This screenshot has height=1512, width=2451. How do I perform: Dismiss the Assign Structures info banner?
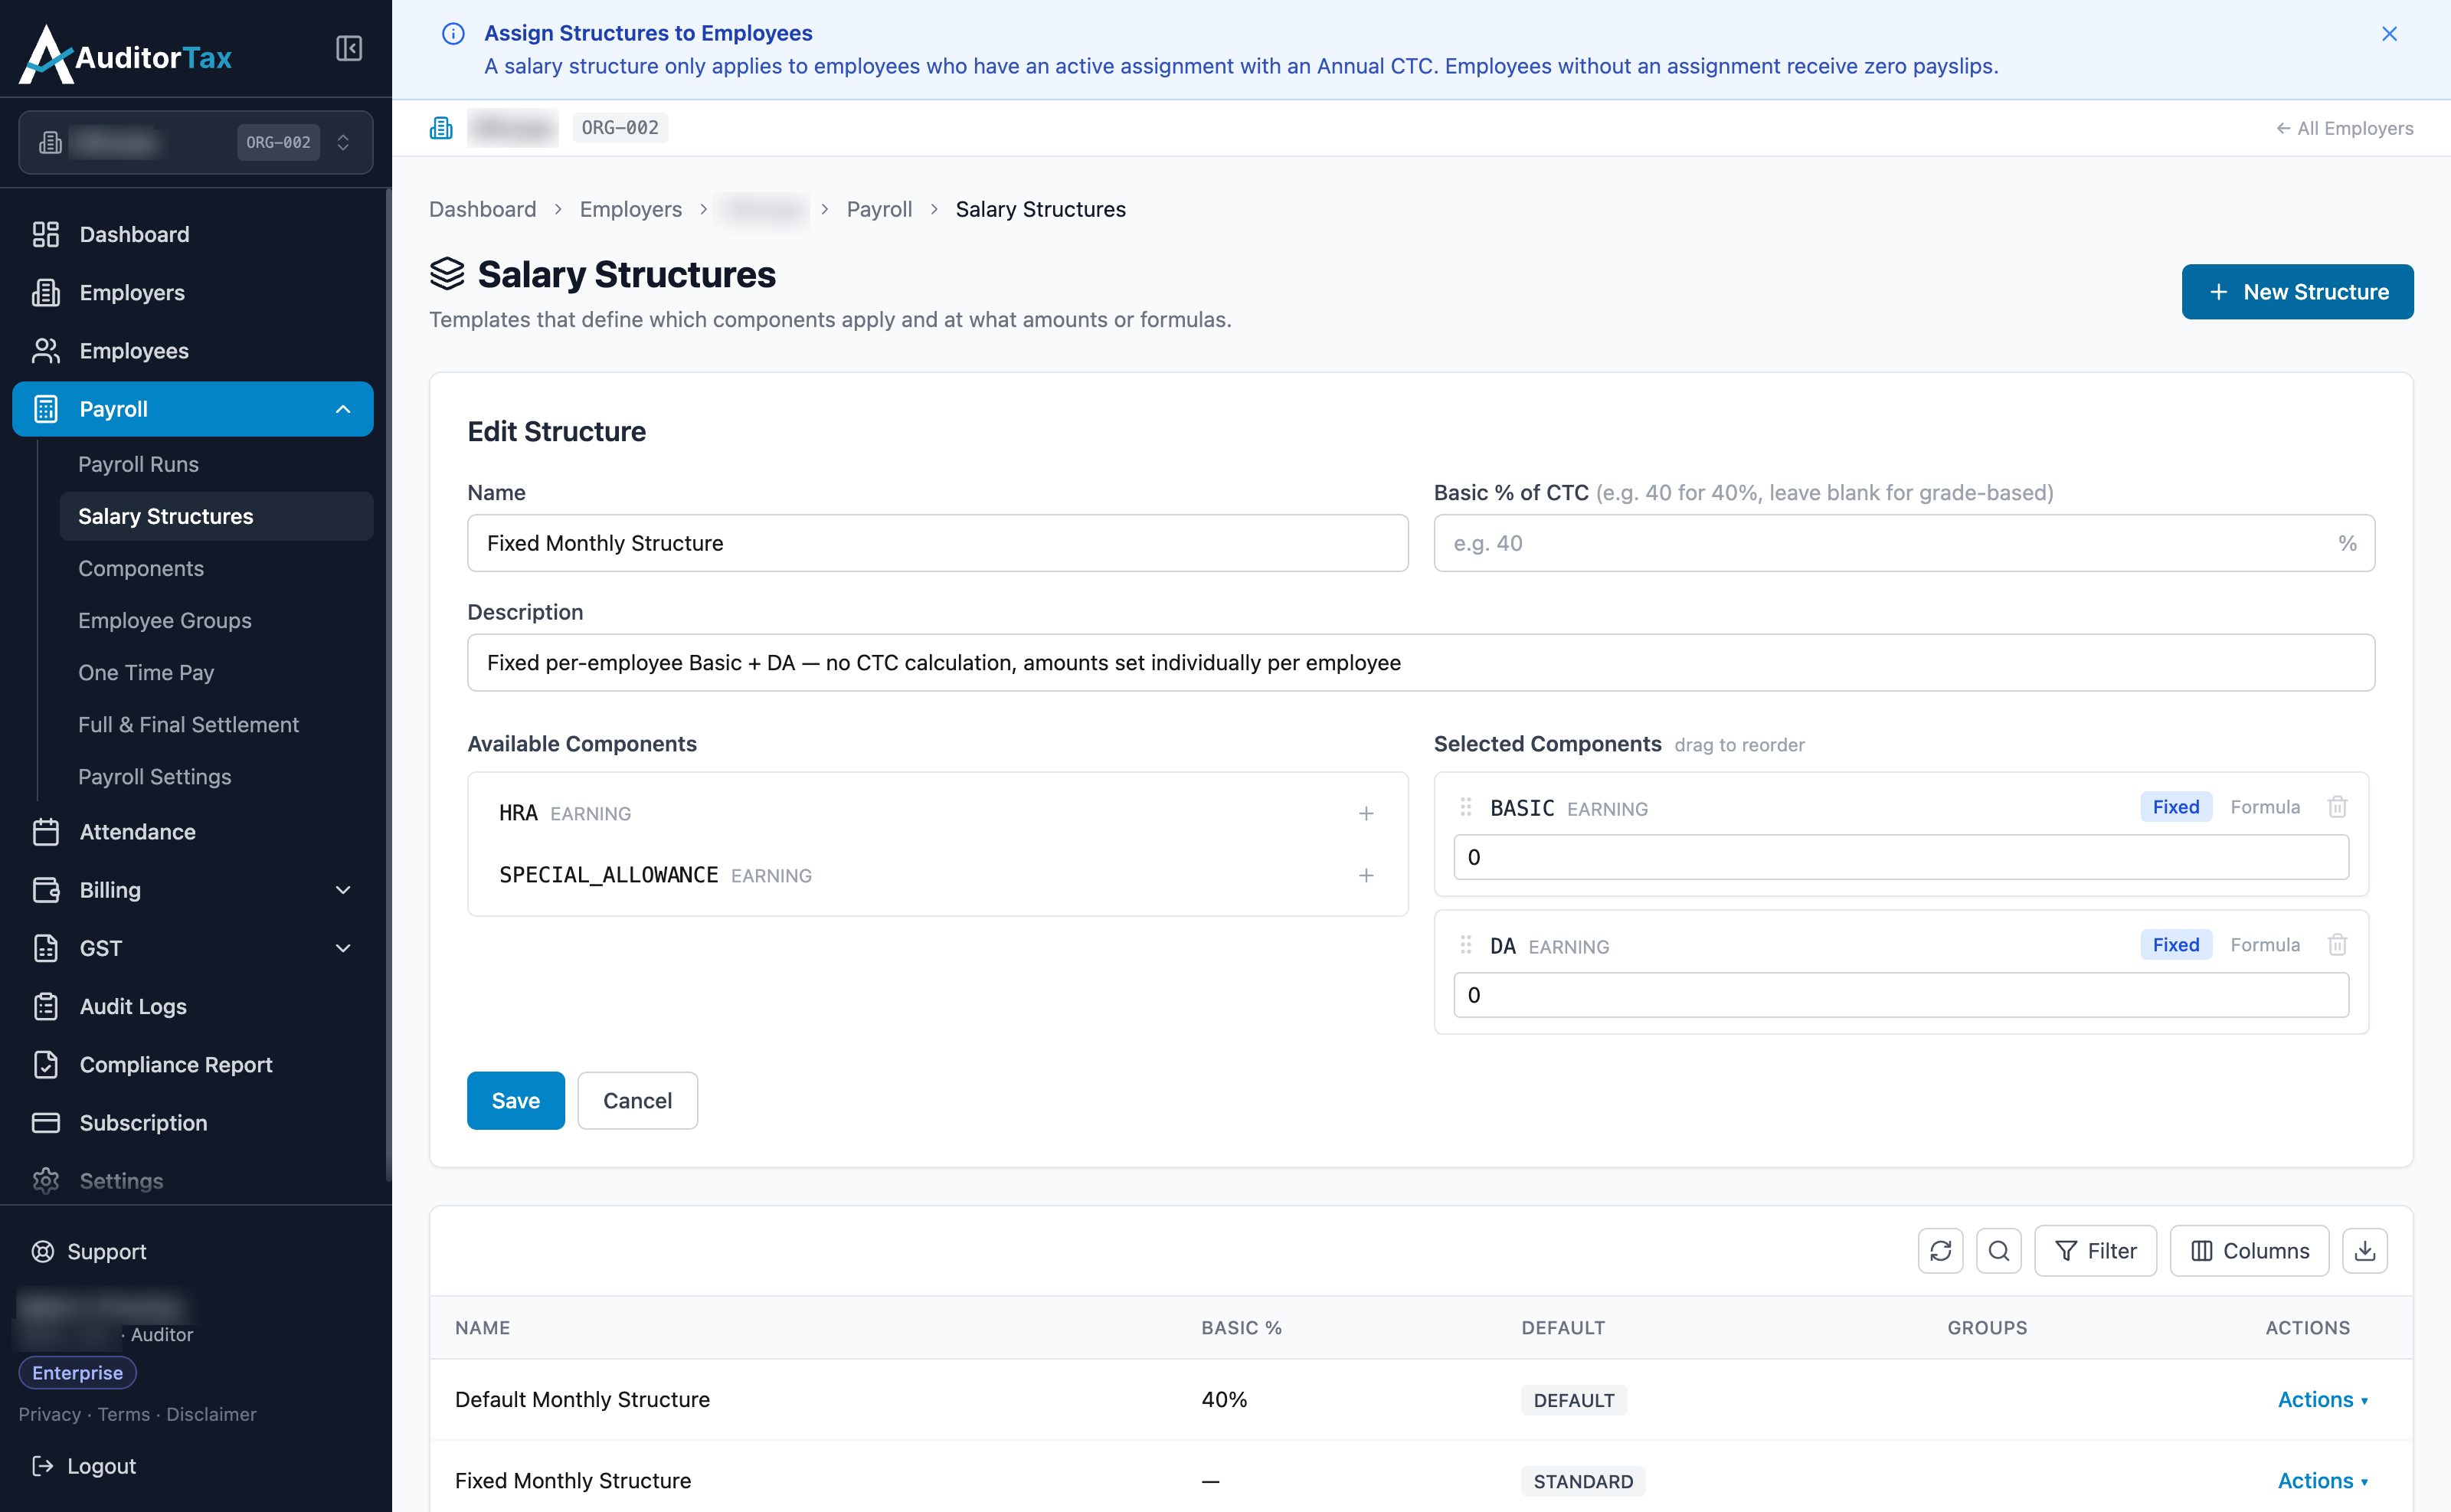[x=2389, y=34]
